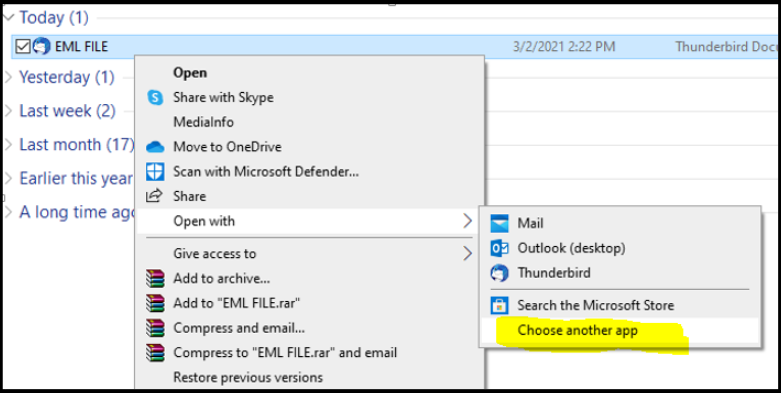The width and height of the screenshot is (781, 393).
Task: Click the Thunderbird icon in submenu
Action: (500, 273)
